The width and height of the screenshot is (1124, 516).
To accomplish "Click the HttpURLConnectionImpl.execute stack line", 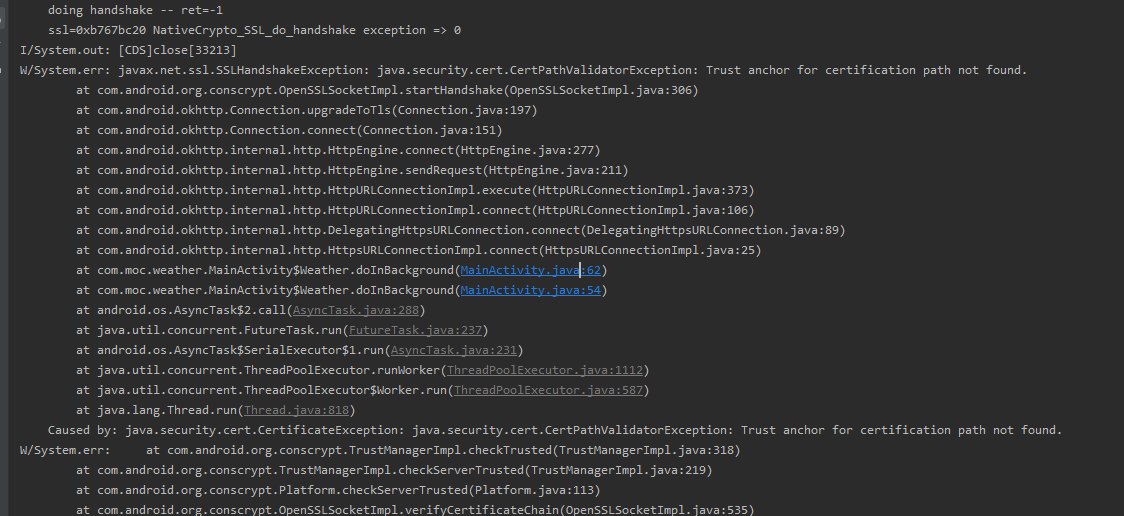I will pos(415,191).
